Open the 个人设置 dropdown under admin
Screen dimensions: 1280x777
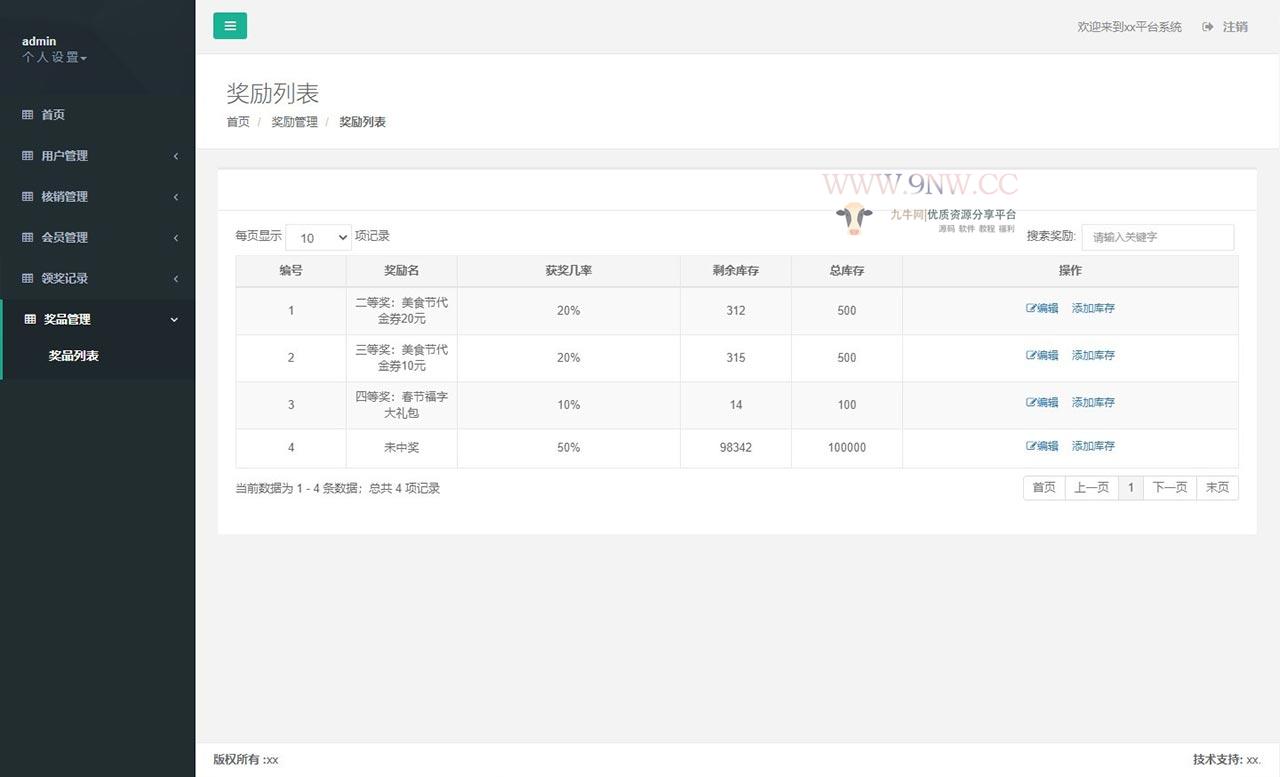click(55, 58)
